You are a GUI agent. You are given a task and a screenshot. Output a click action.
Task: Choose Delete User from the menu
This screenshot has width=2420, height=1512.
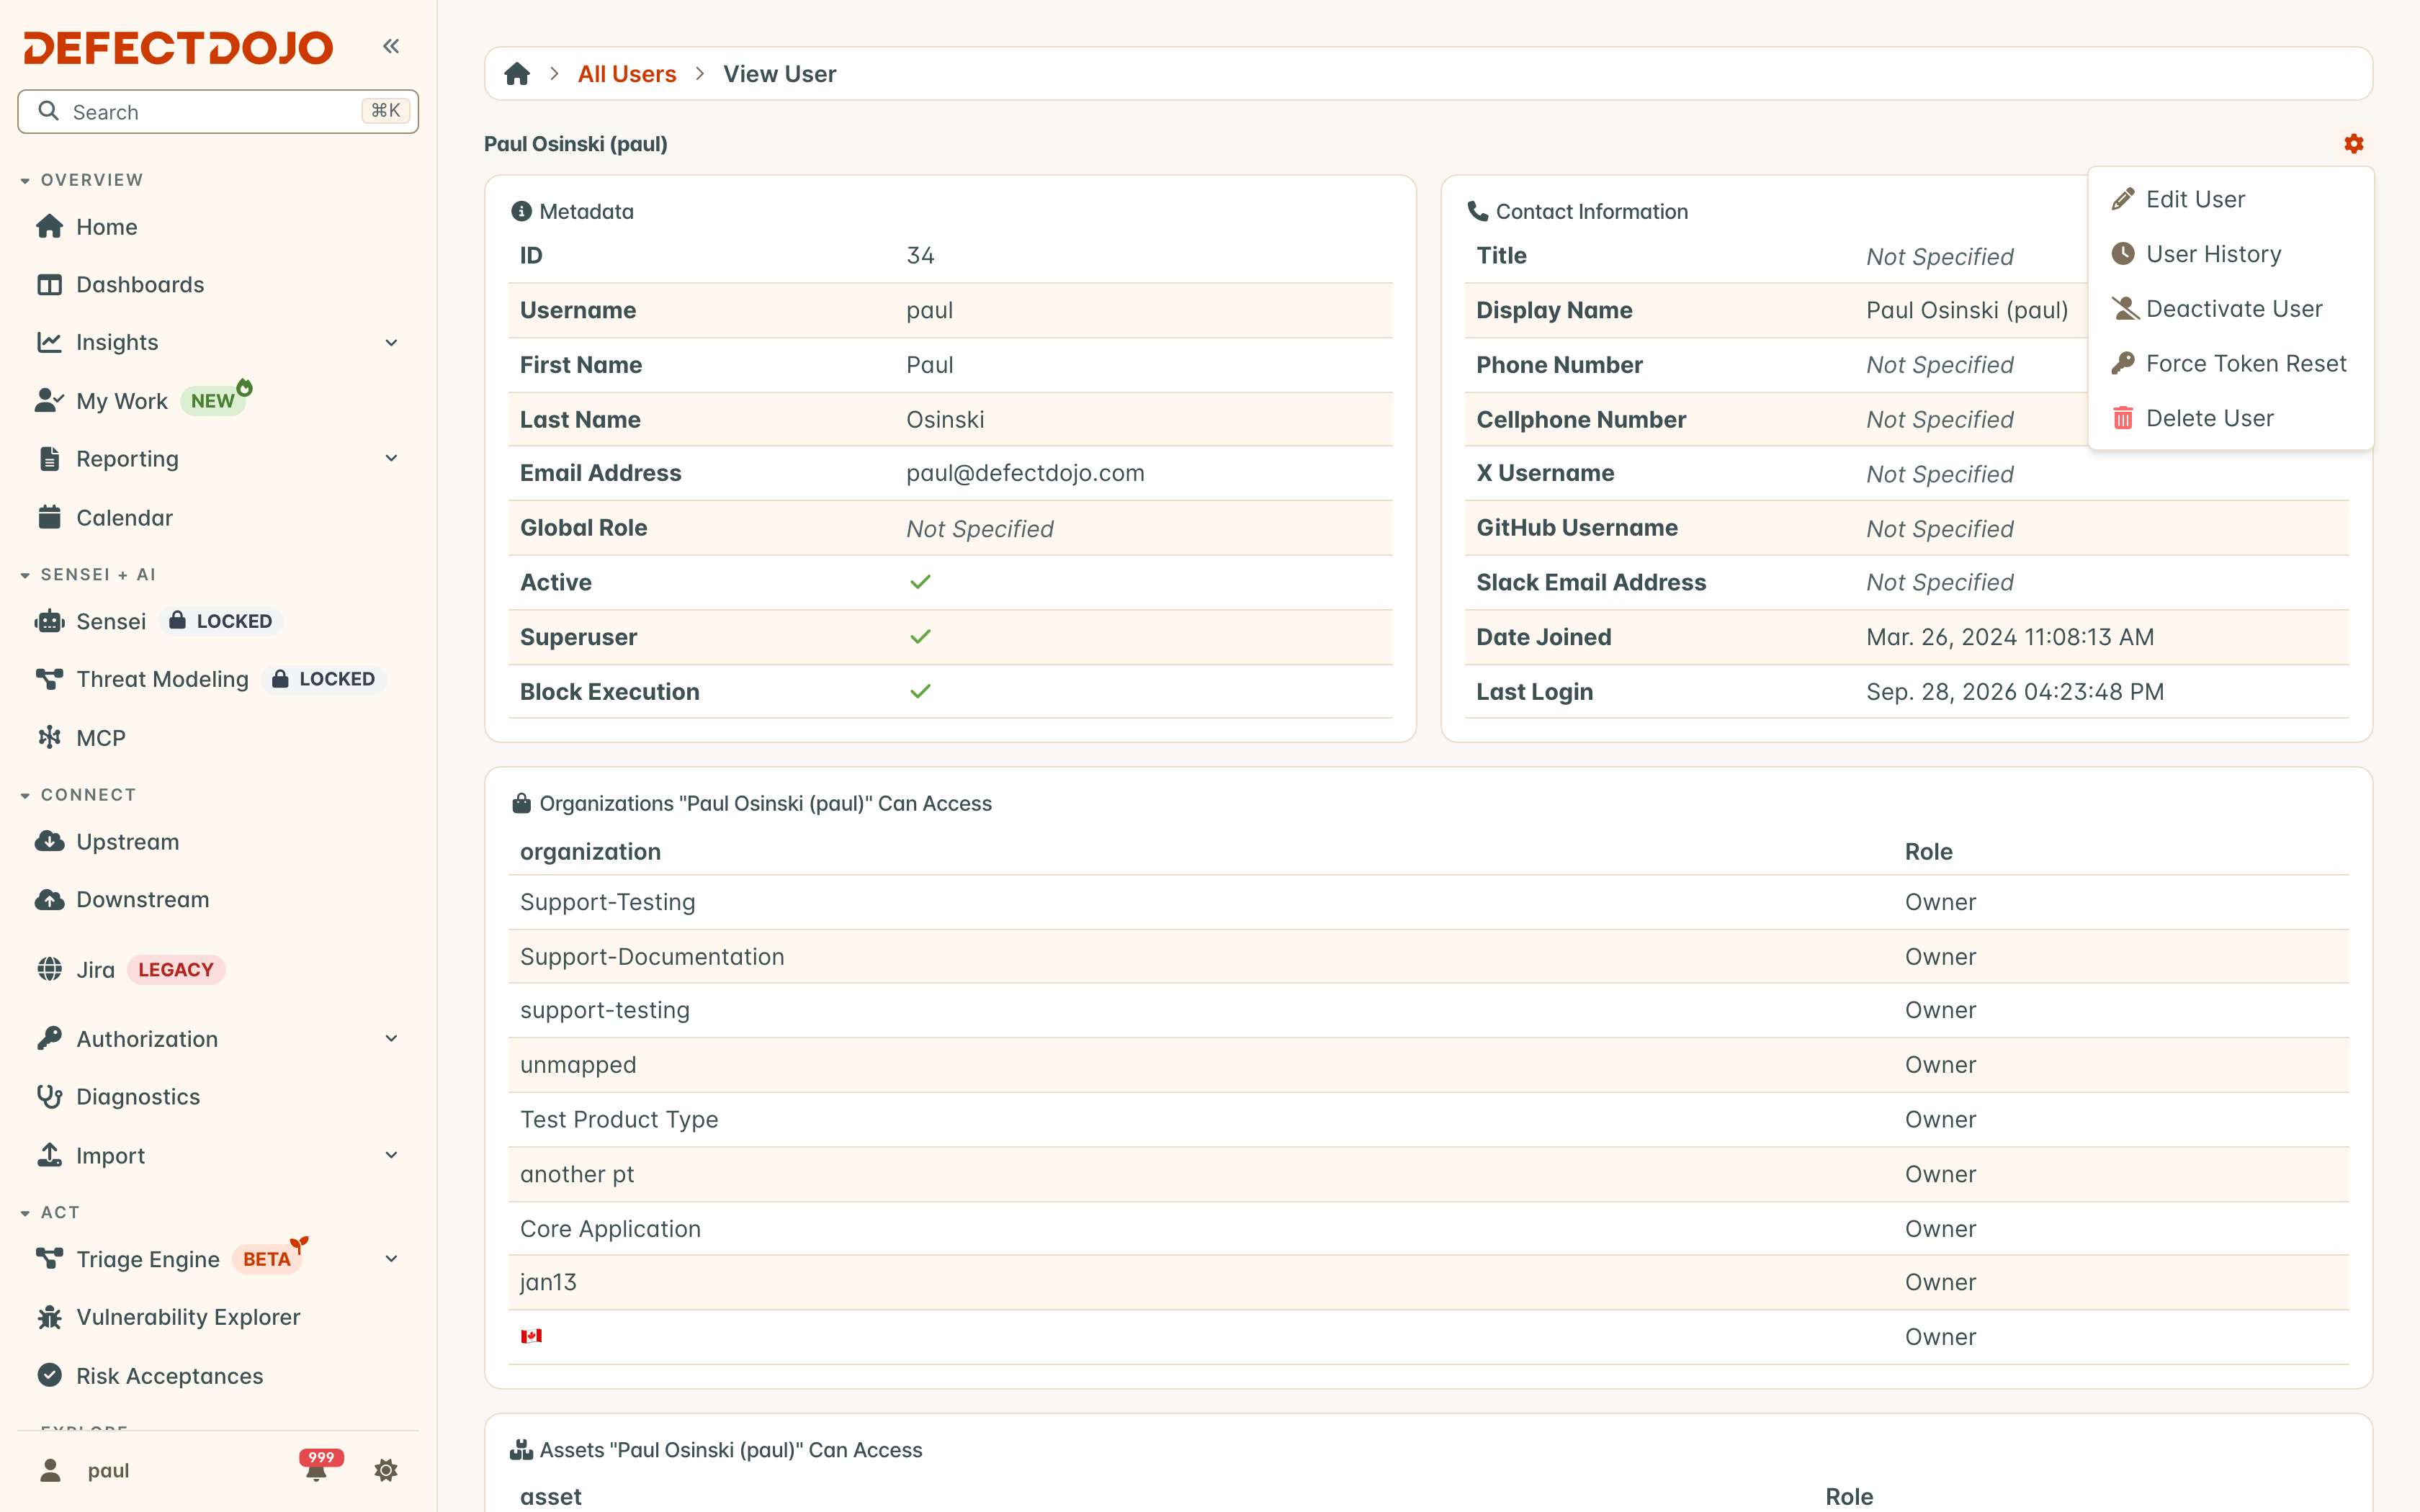point(2230,418)
